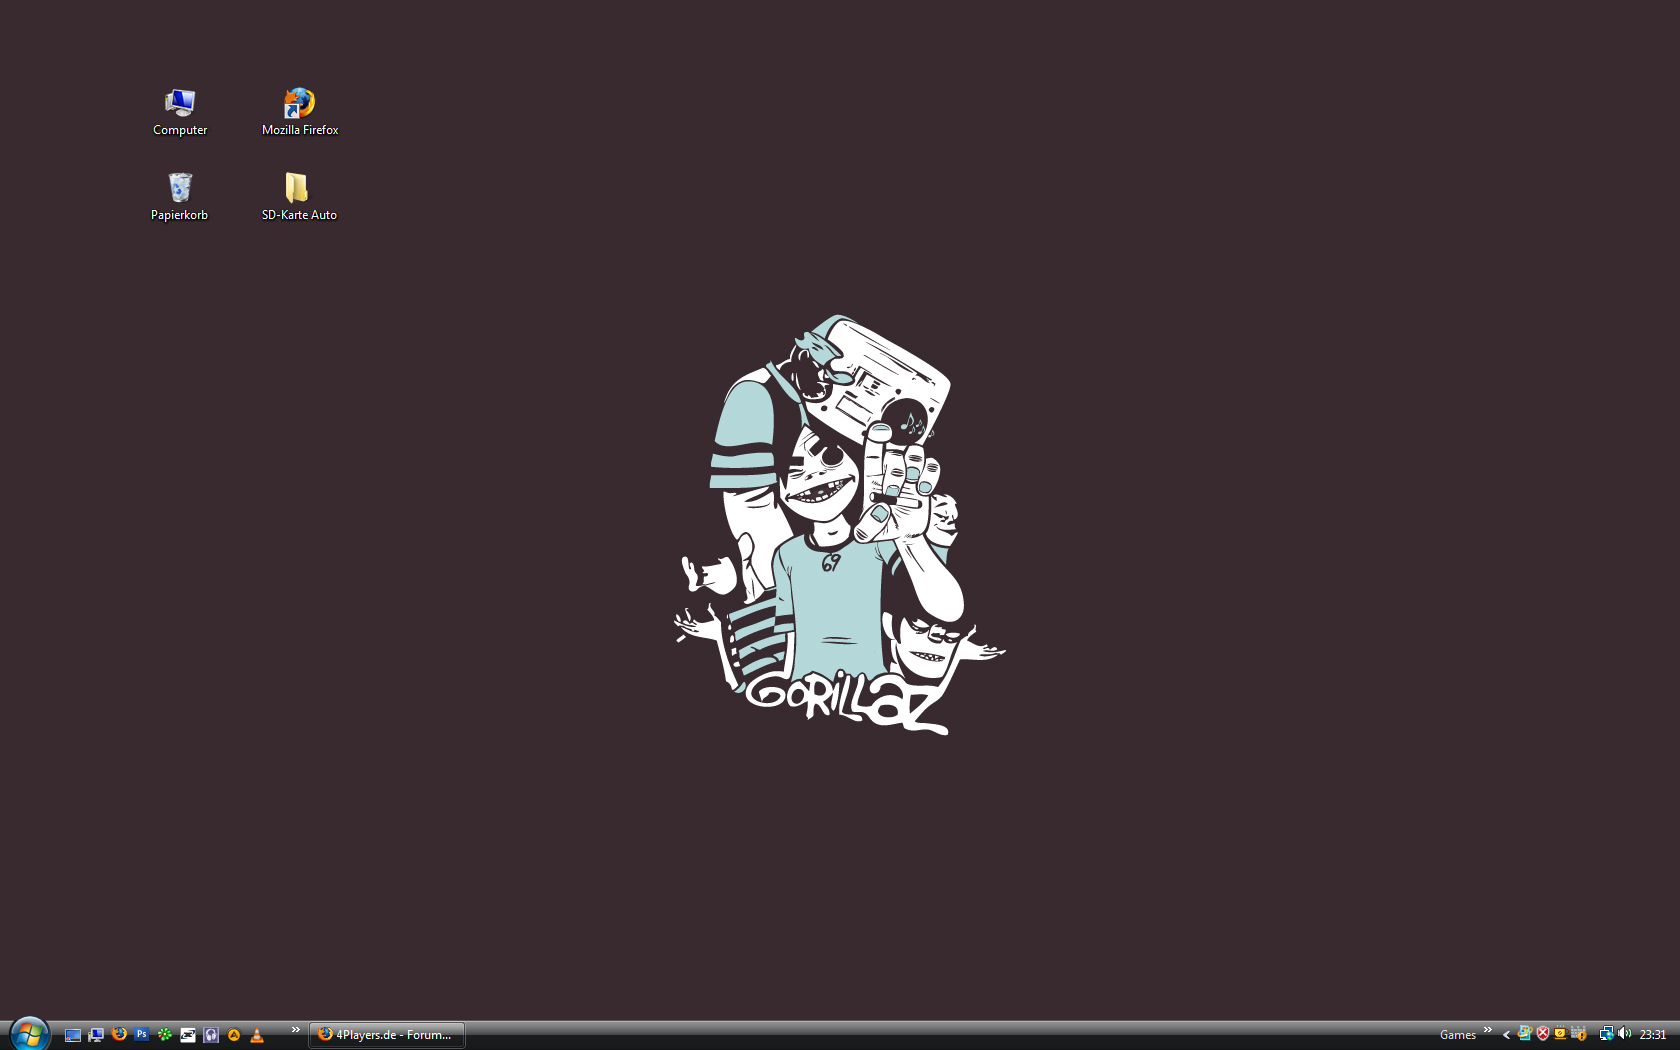The width and height of the screenshot is (1680, 1050).
Task: Launch VLC media player cone icon
Action: pos(257,1035)
